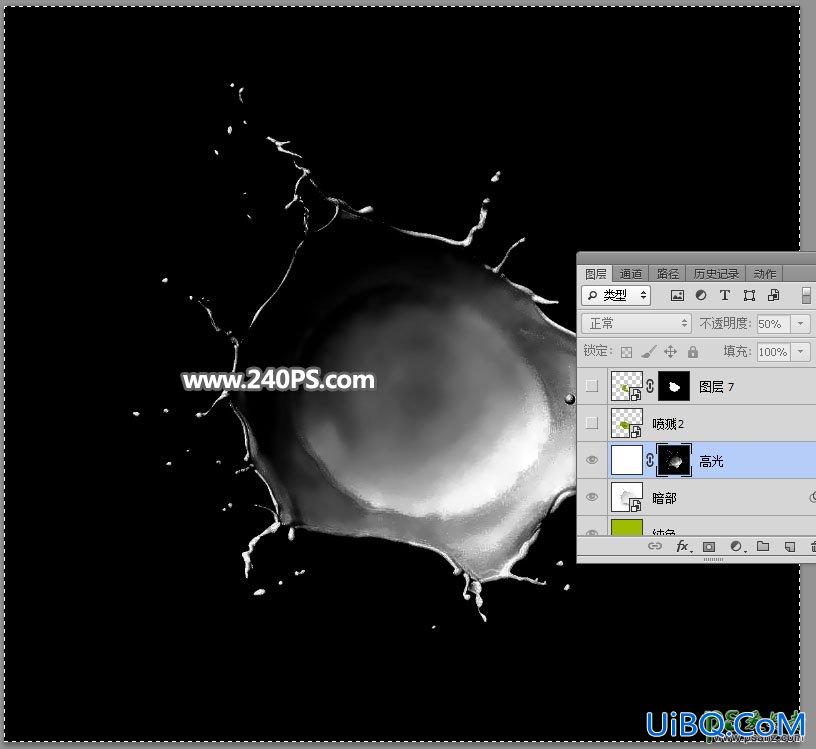
Task: Switch to the 动作 tab
Action: 764,274
